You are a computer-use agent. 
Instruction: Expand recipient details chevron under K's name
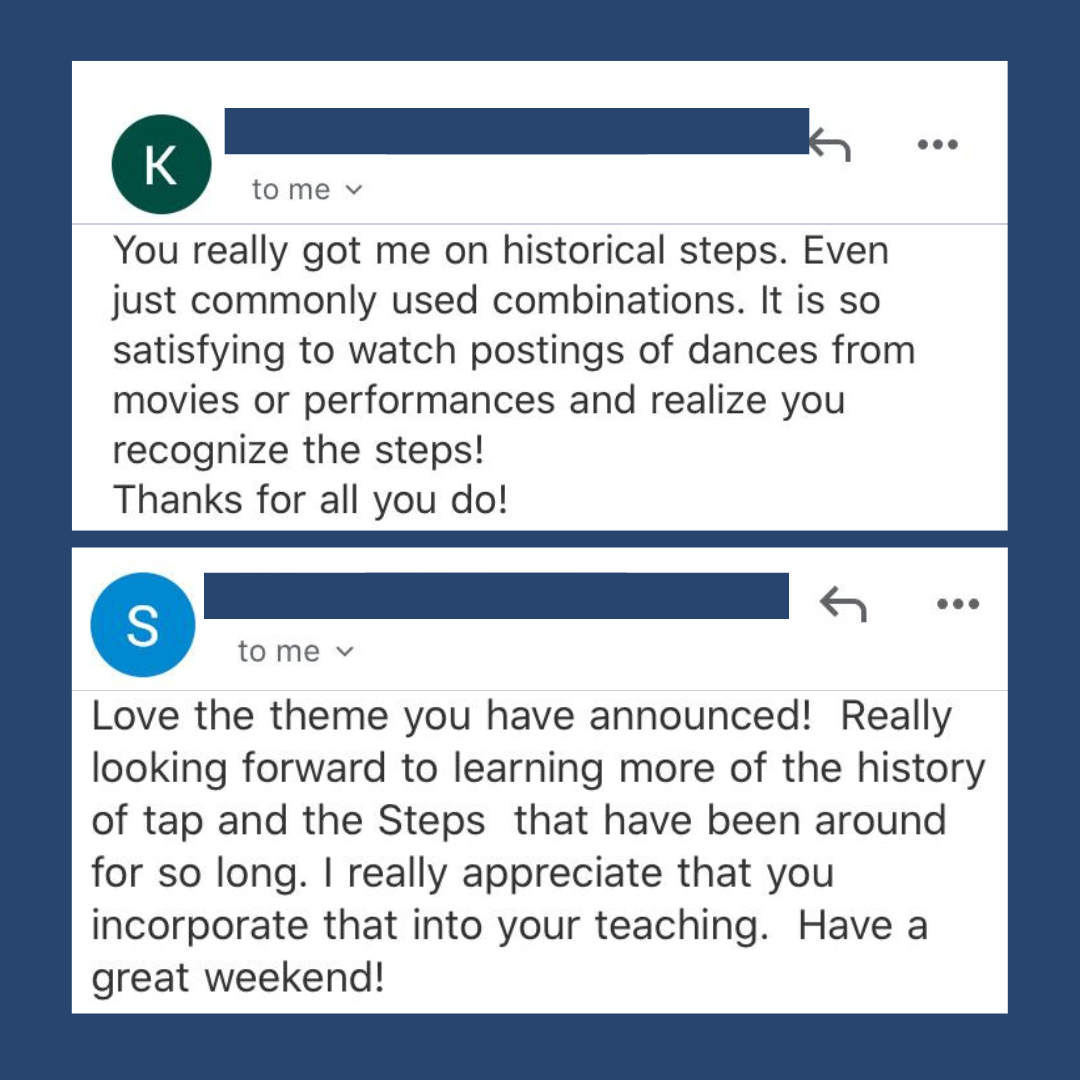point(353,190)
